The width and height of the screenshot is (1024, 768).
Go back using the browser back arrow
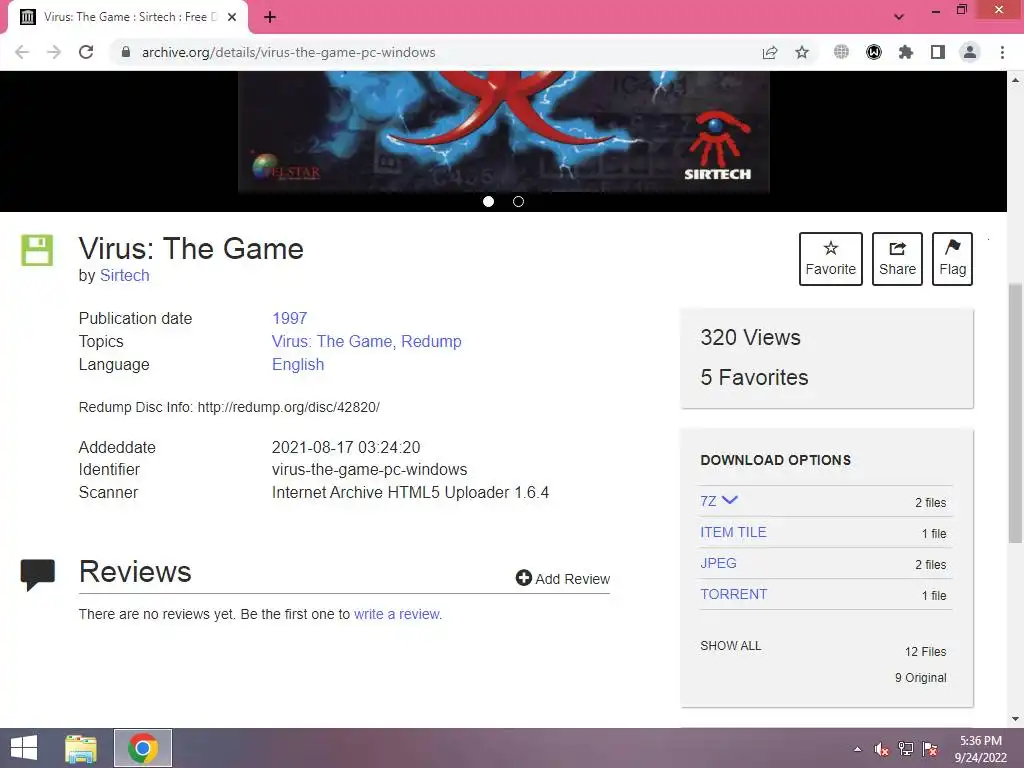pyautogui.click(x=22, y=52)
